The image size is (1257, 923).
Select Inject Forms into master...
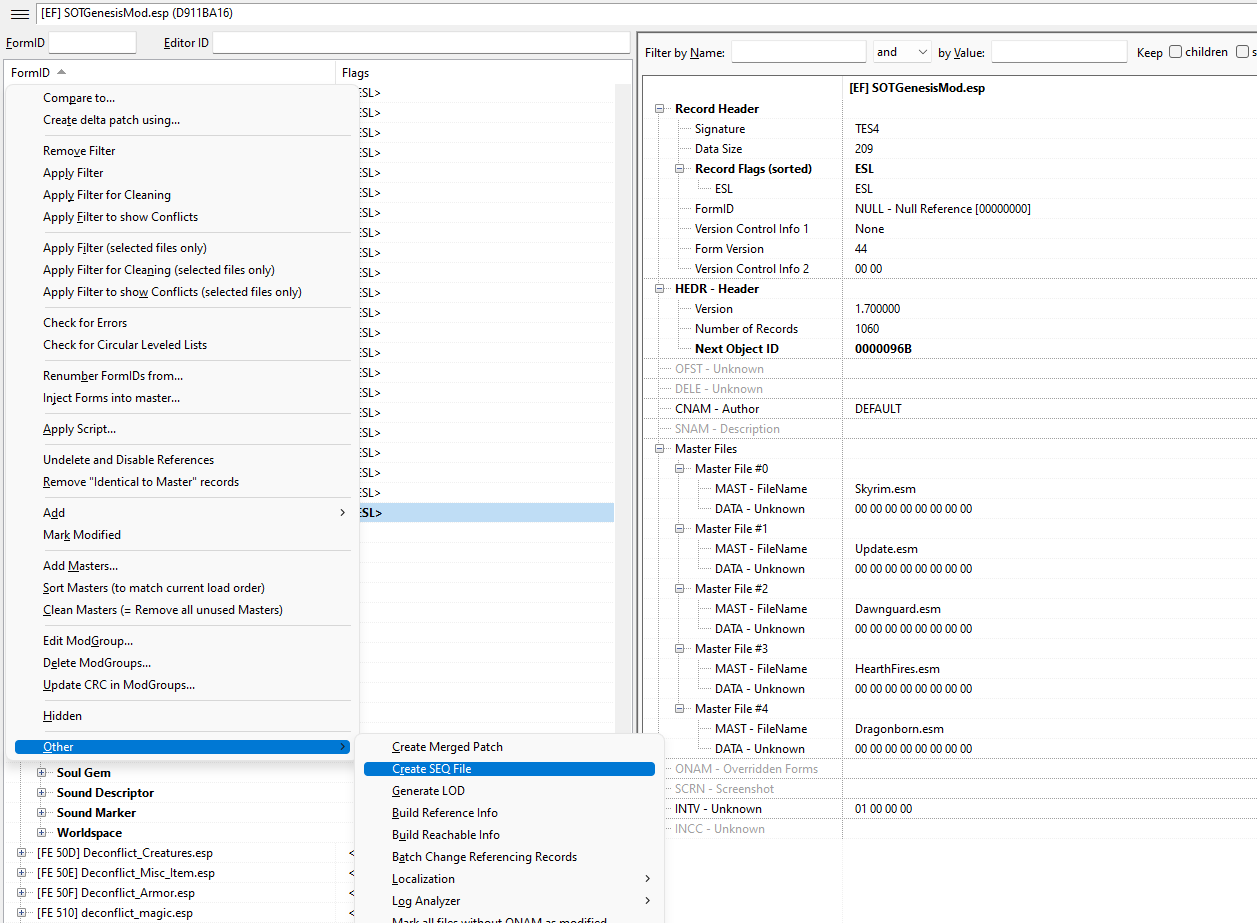tap(183, 398)
